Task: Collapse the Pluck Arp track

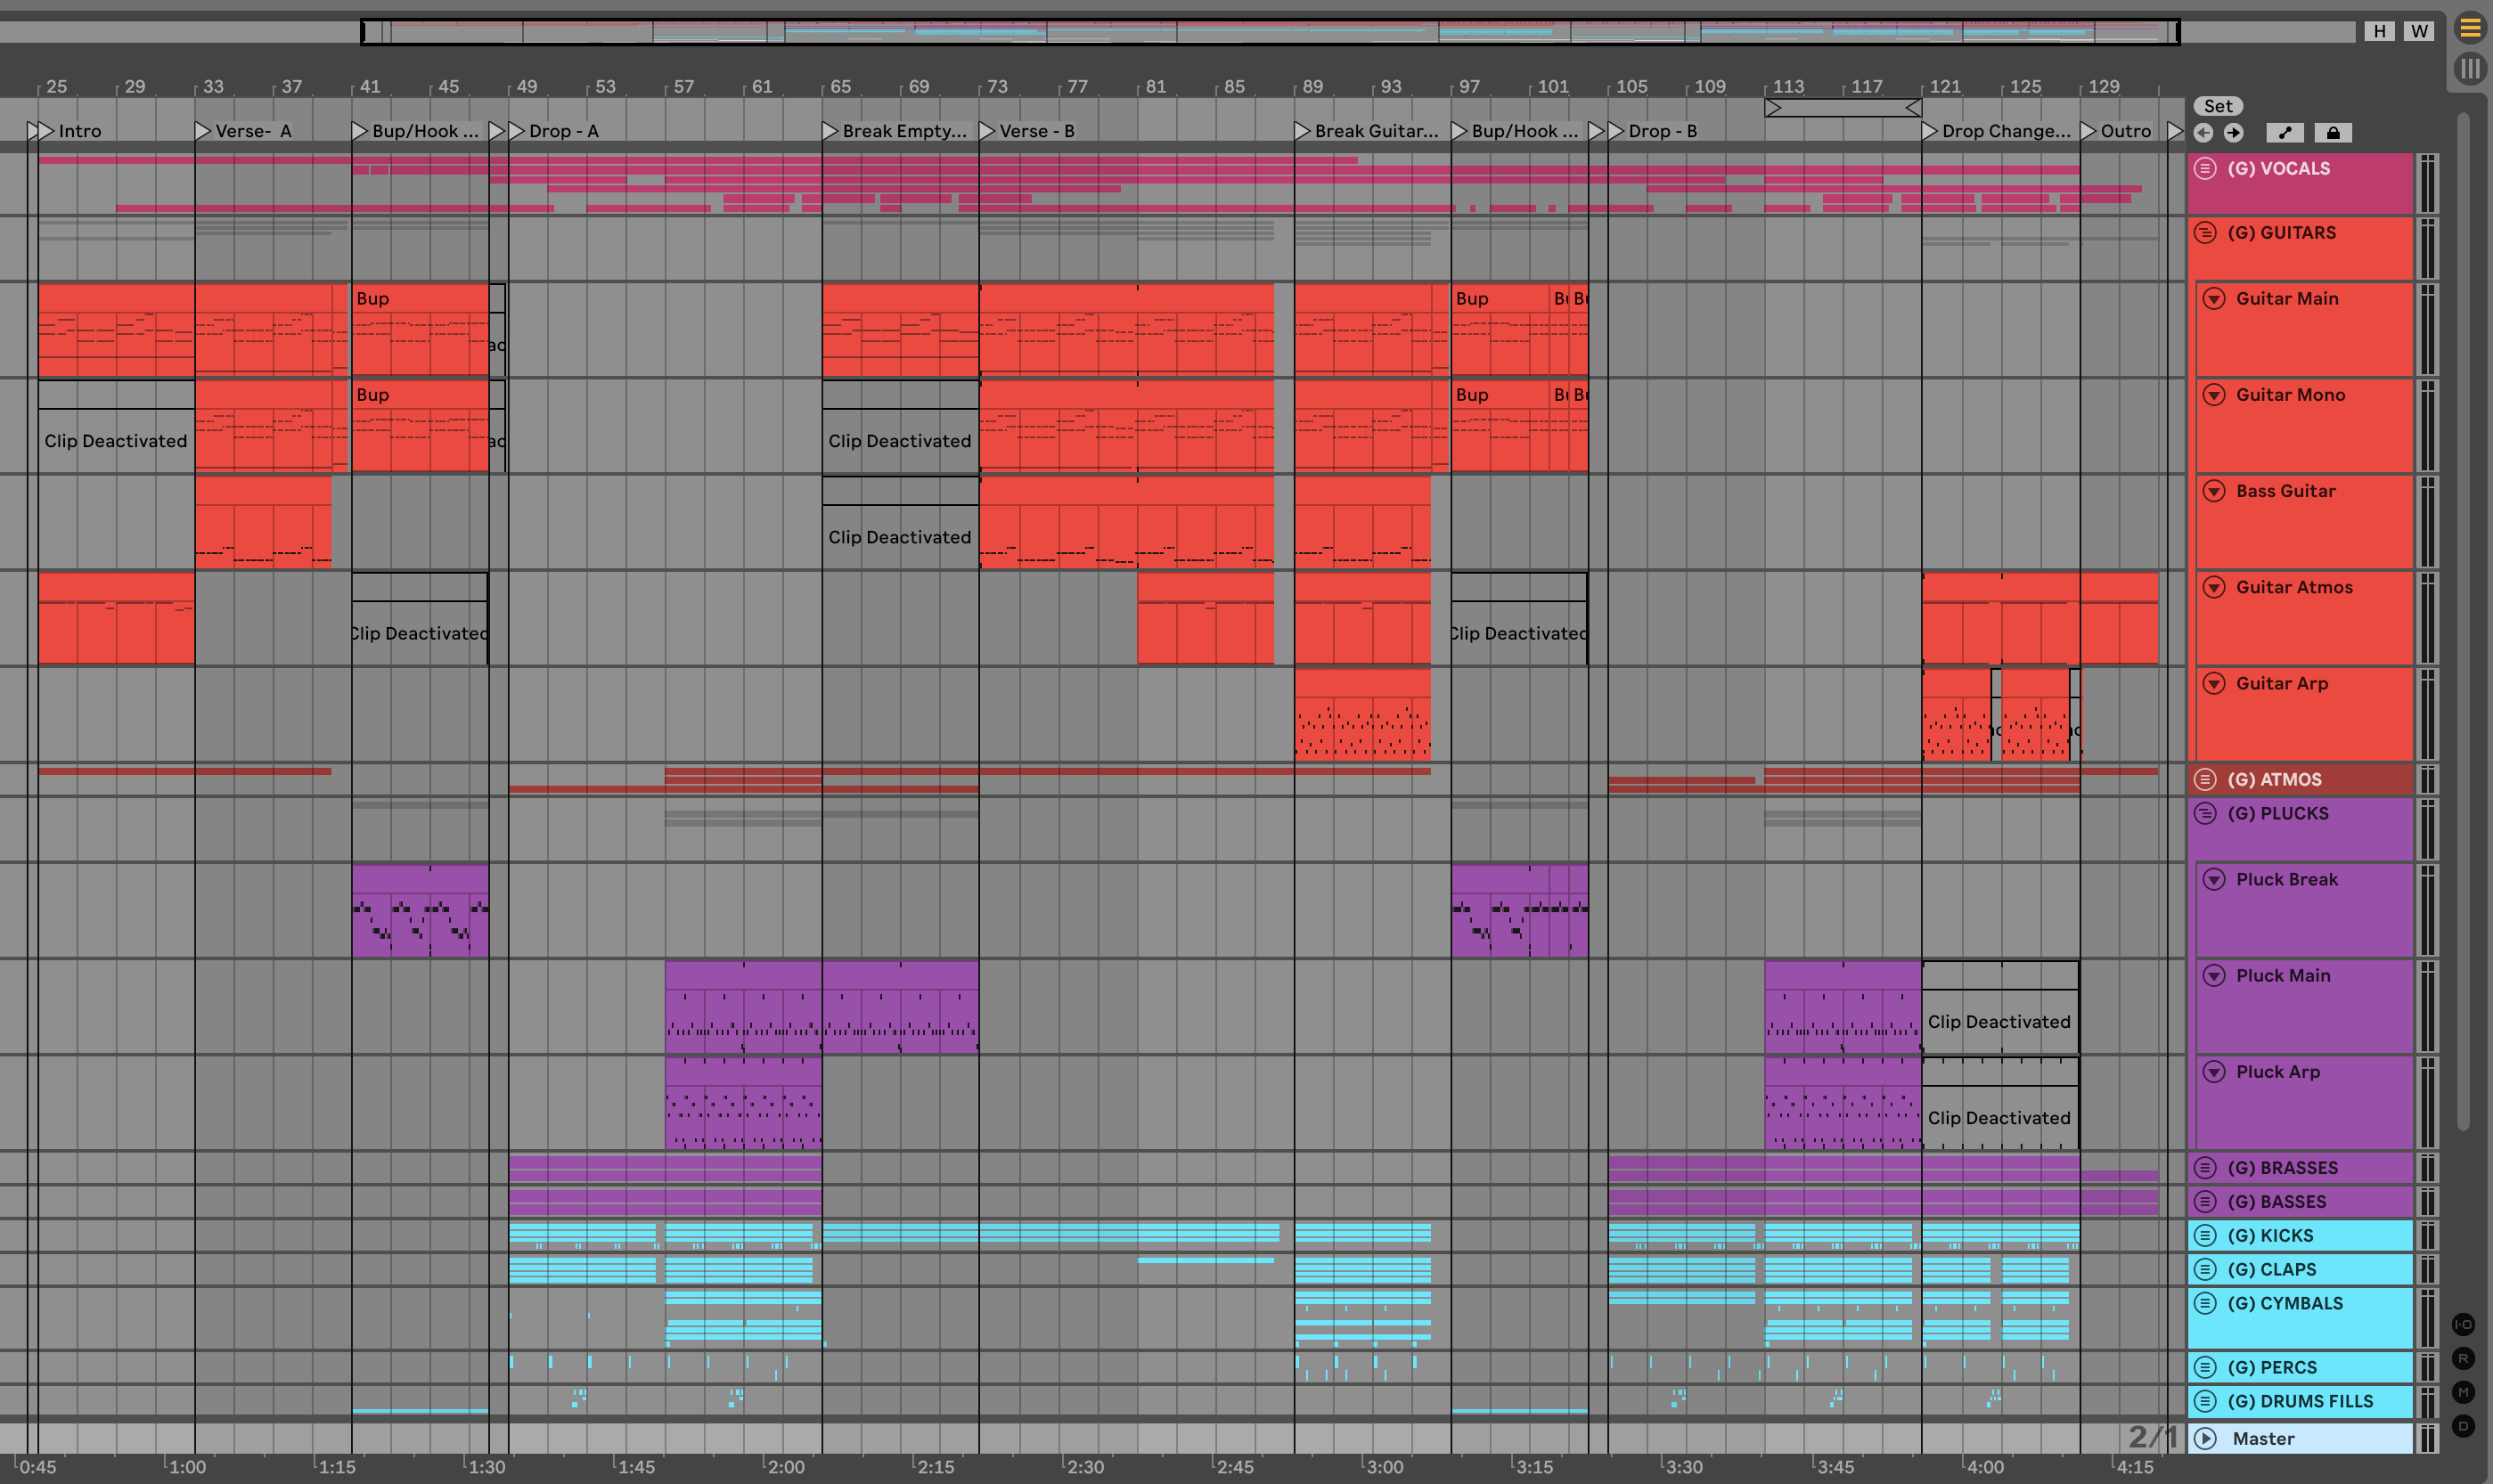Action: 2214,1071
